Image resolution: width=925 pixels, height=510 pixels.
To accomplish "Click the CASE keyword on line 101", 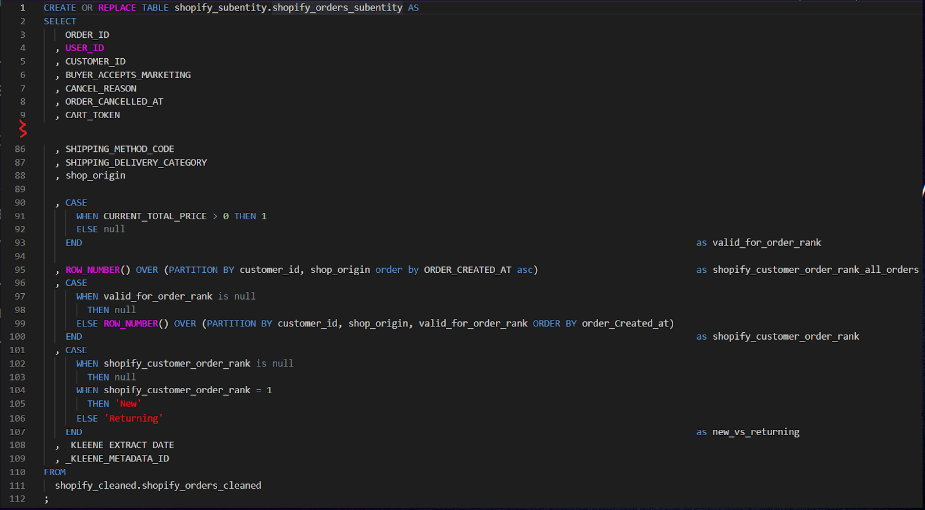I will (x=76, y=350).
